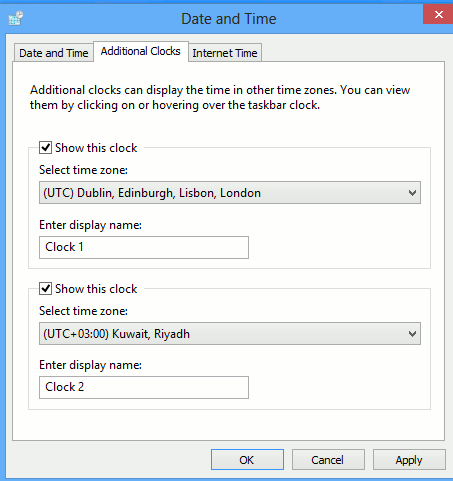Click the Clock 2 display name field
This screenshot has width=453, height=481.
tap(144, 387)
